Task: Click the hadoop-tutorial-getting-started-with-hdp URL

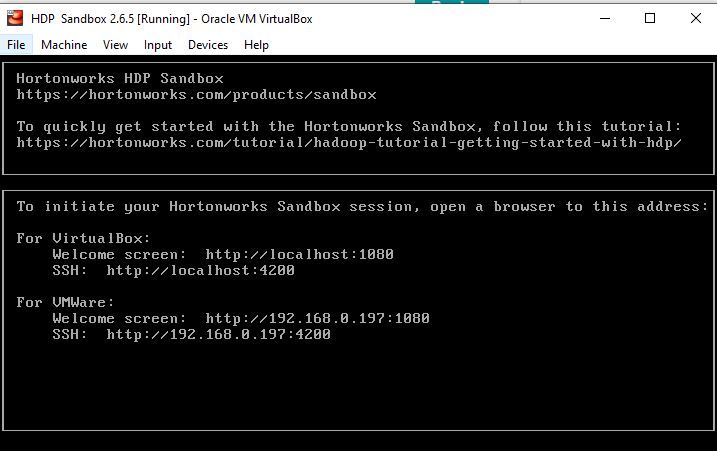Action: pyautogui.click(x=349, y=143)
